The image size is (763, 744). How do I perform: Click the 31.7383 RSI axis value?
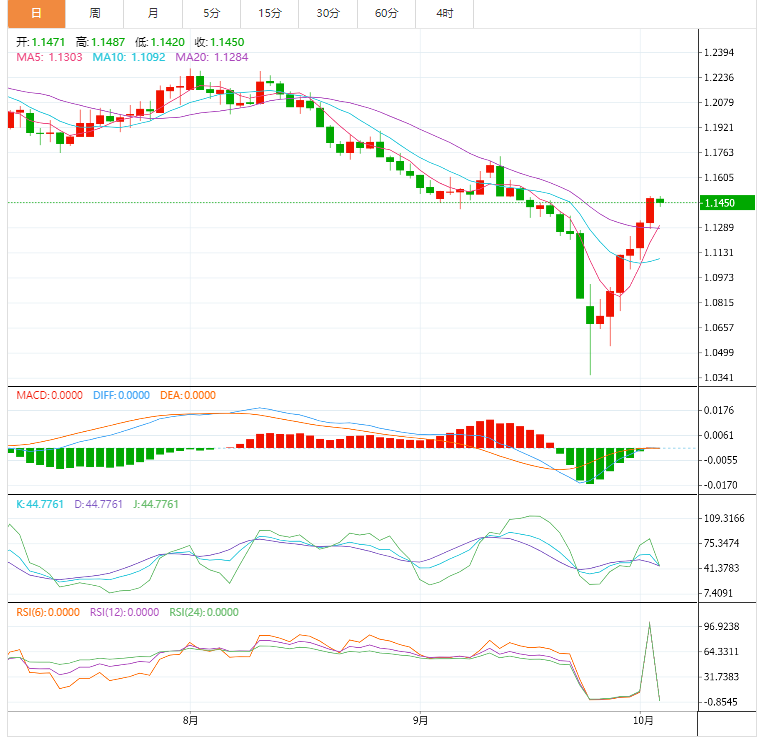722,677
